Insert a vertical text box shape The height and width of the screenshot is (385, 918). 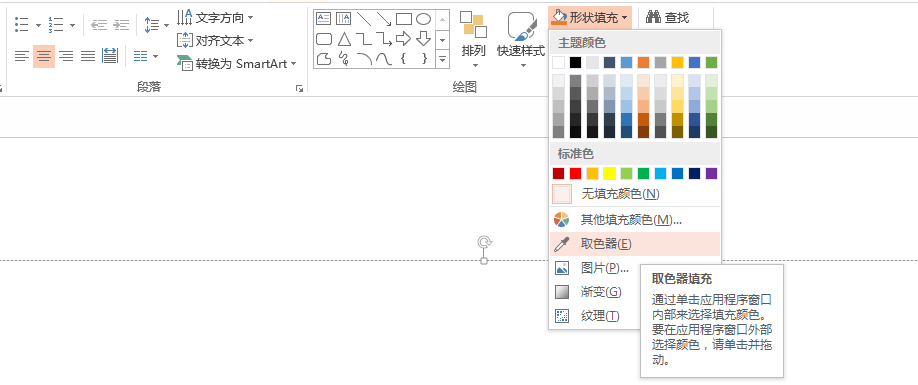344,18
